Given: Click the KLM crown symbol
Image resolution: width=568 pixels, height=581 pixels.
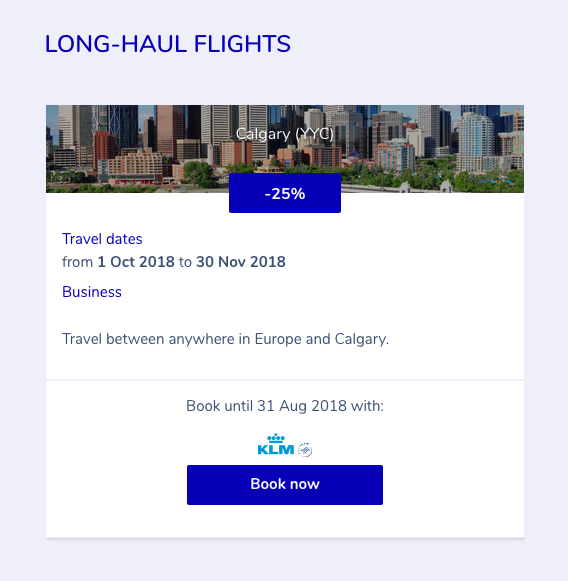Looking at the screenshot, I should 276,438.
